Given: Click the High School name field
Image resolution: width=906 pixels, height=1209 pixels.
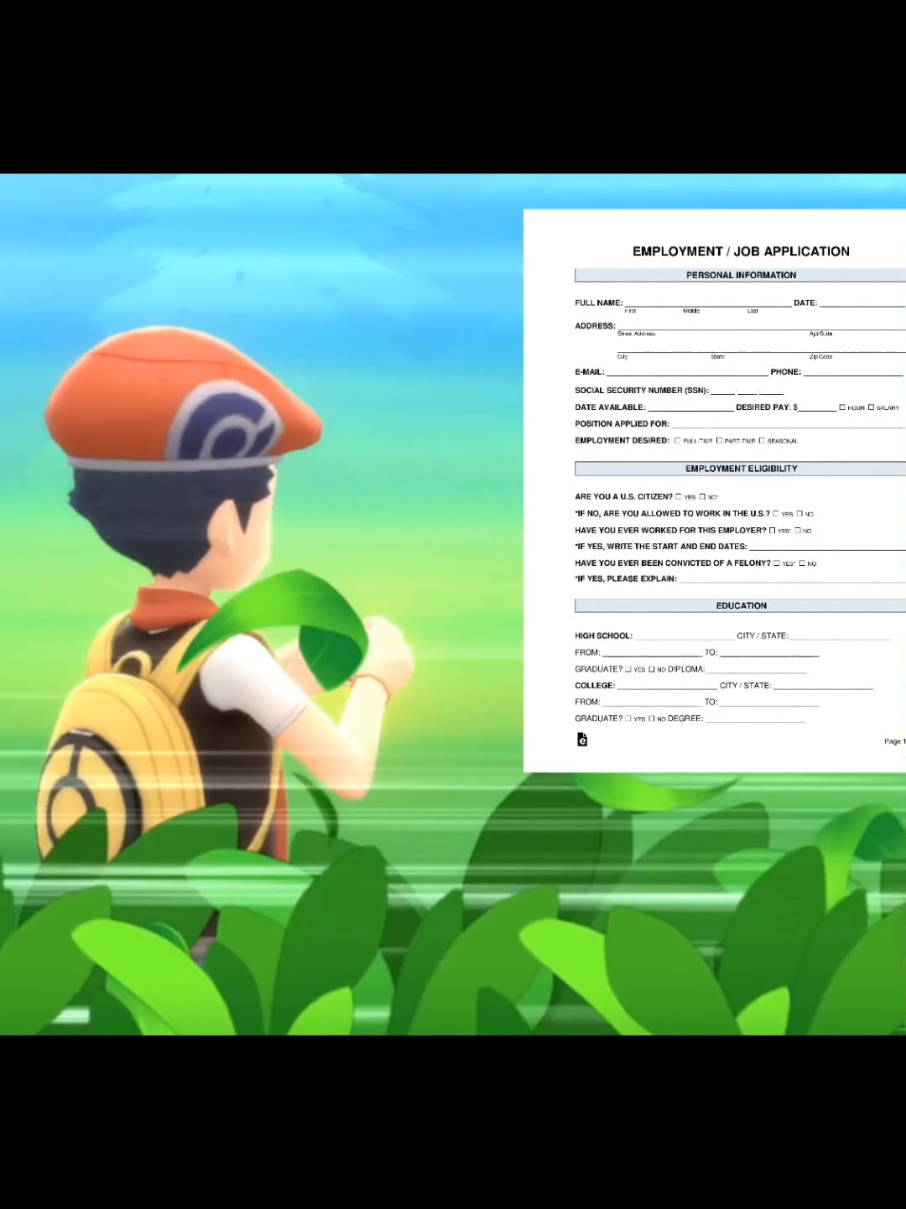Looking at the screenshot, I should point(684,636).
